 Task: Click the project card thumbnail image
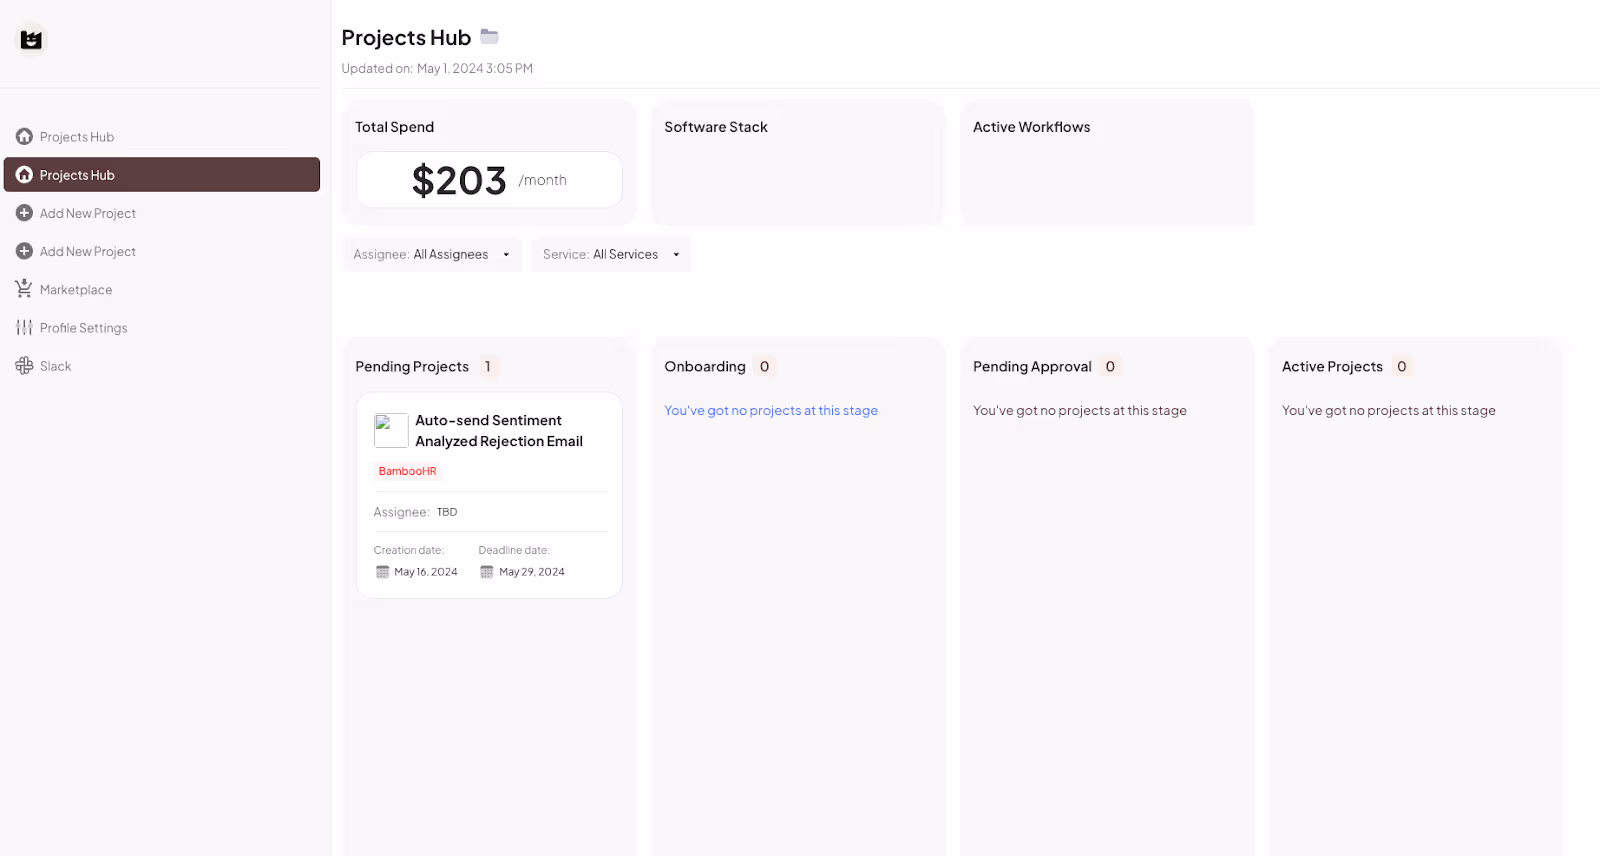391,430
